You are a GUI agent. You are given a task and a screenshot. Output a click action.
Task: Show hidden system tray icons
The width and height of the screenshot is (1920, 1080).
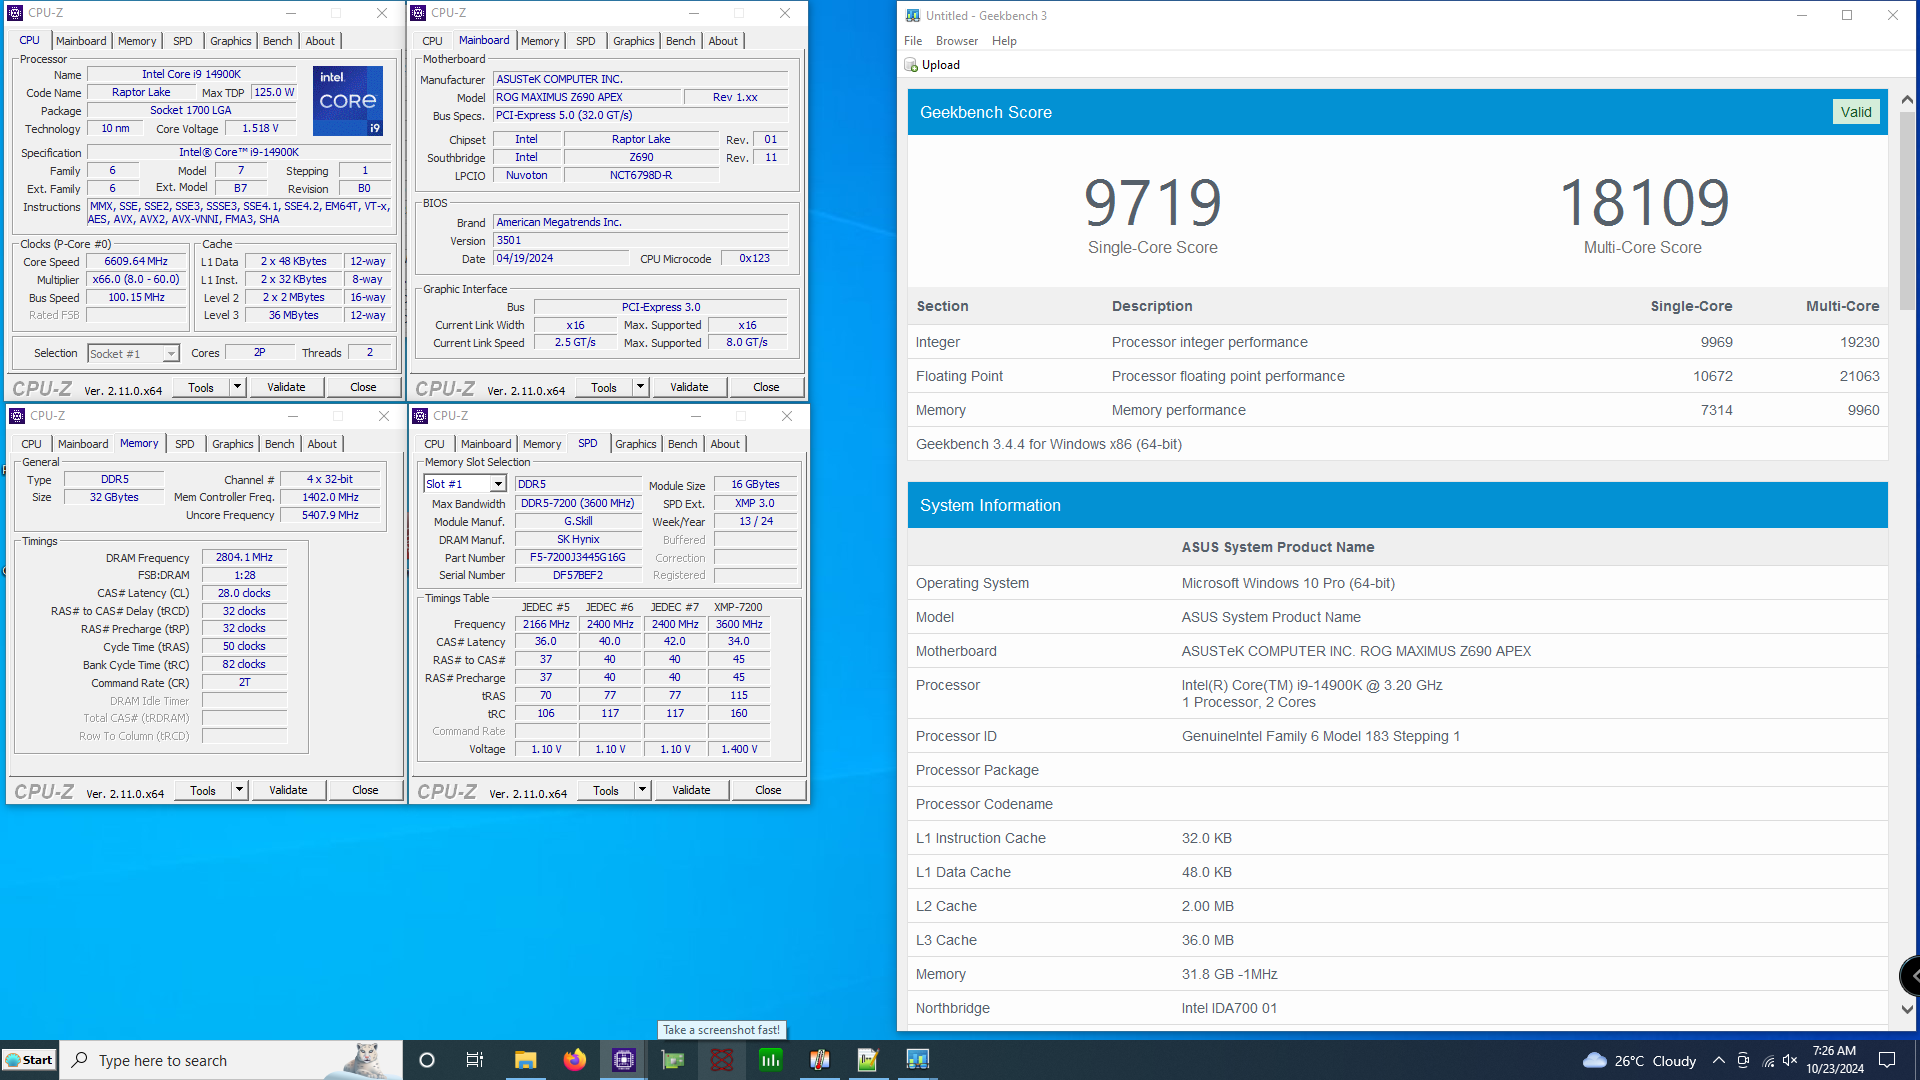tap(1718, 1061)
